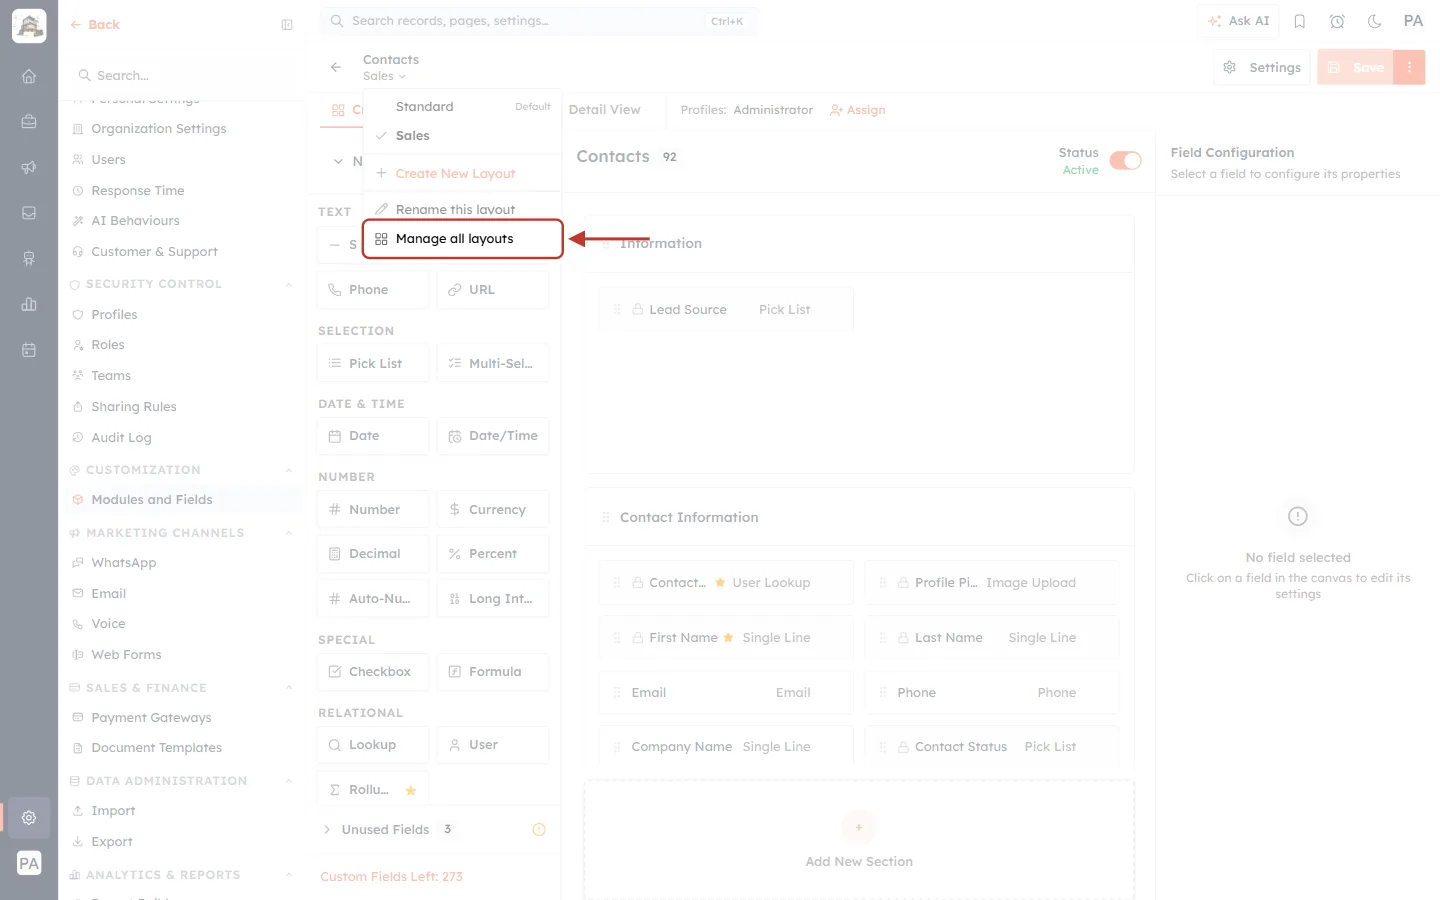Select the Lead Source field
The image size is (1440, 900).
(726, 309)
